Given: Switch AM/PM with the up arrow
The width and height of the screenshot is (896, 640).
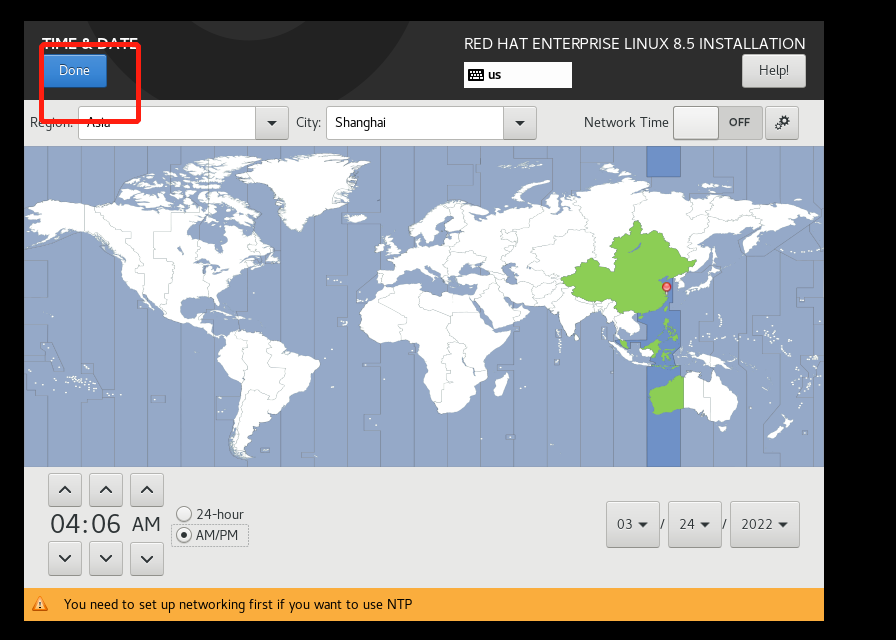Looking at the screenshot, I should pos(147,490).
